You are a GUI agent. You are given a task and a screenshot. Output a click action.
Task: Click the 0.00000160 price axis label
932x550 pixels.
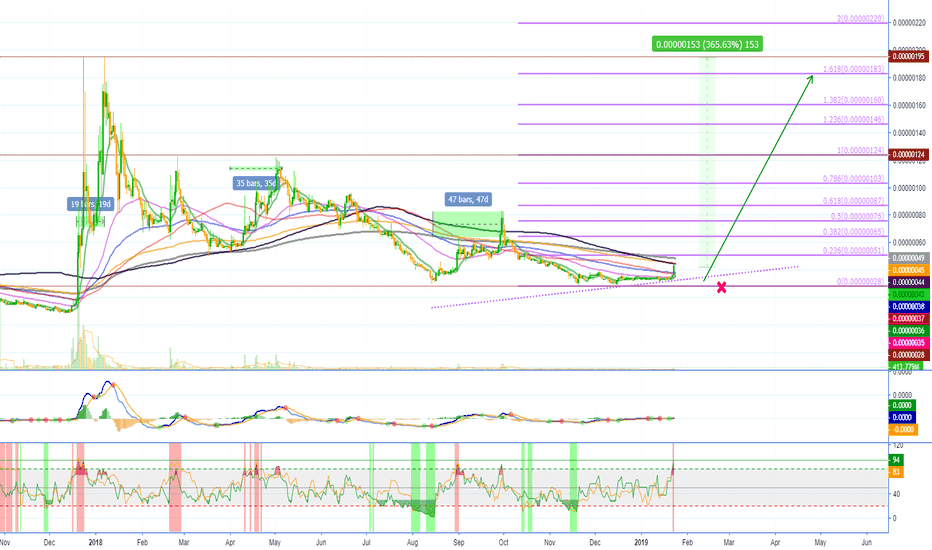pos(909,105)
